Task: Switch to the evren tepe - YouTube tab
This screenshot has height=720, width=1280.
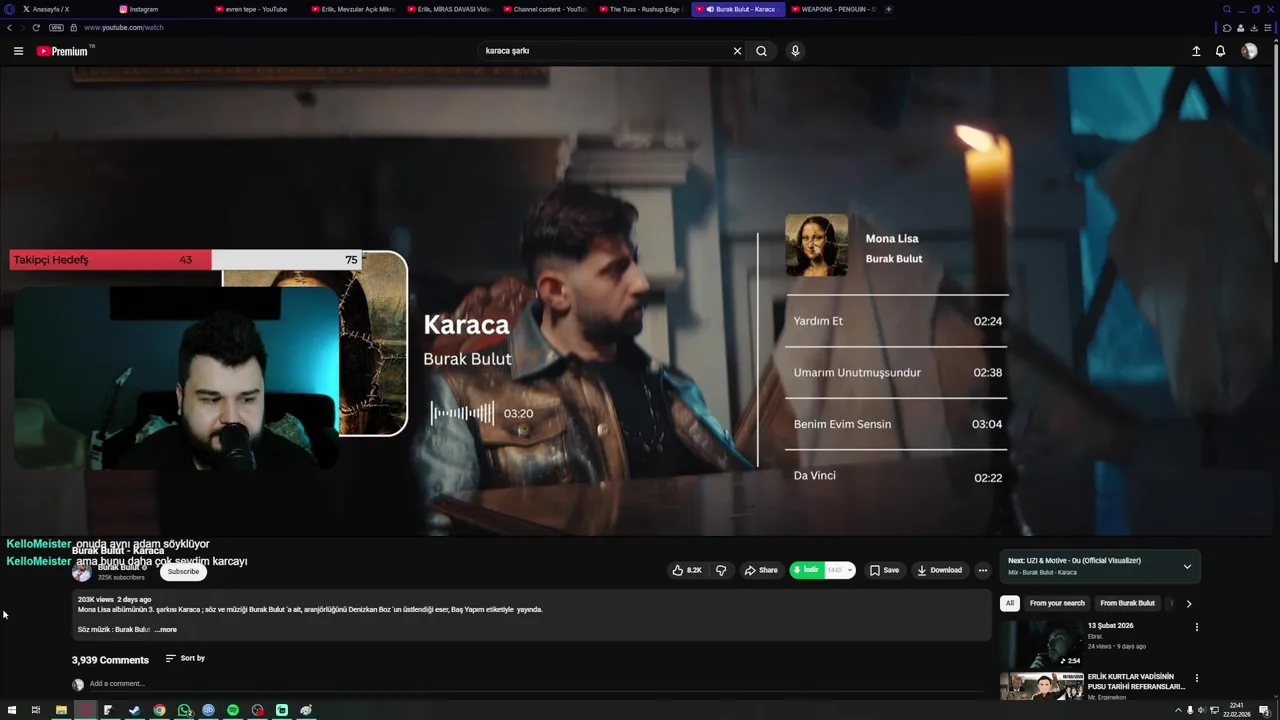Action: point(256,9)
